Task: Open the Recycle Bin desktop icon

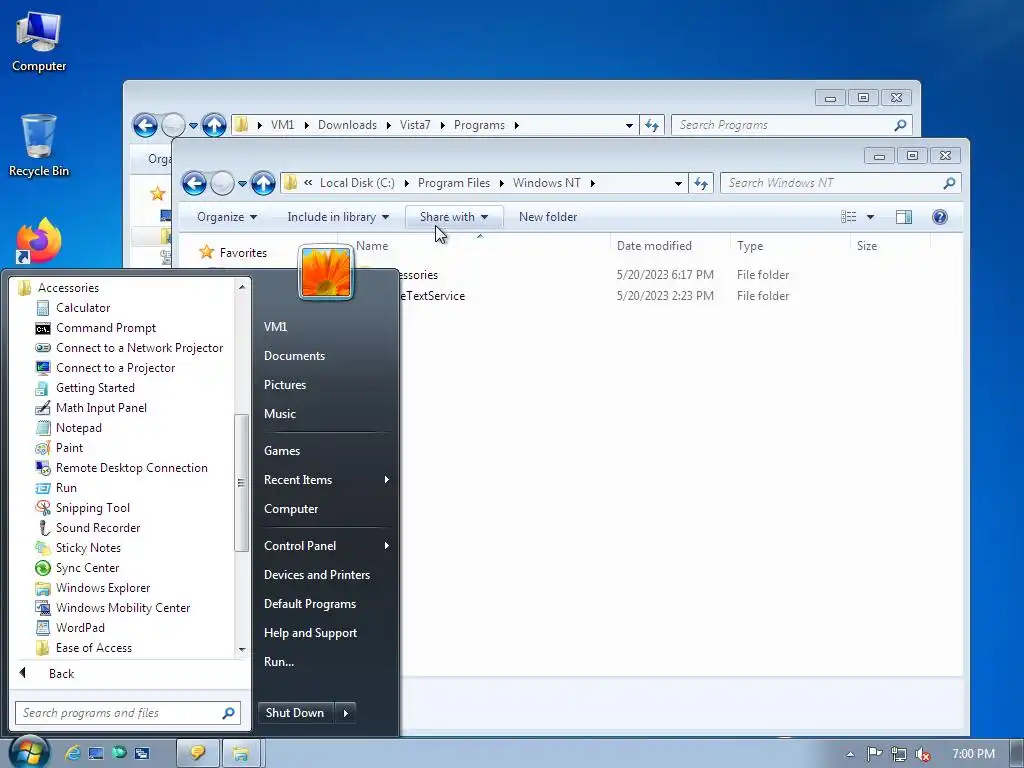Action: [x=39, y=145]
